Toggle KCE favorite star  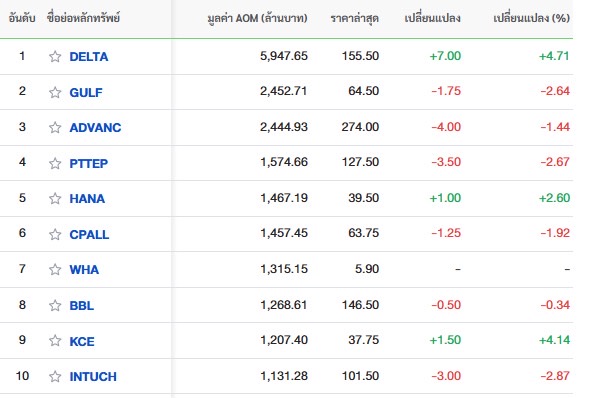55,341
